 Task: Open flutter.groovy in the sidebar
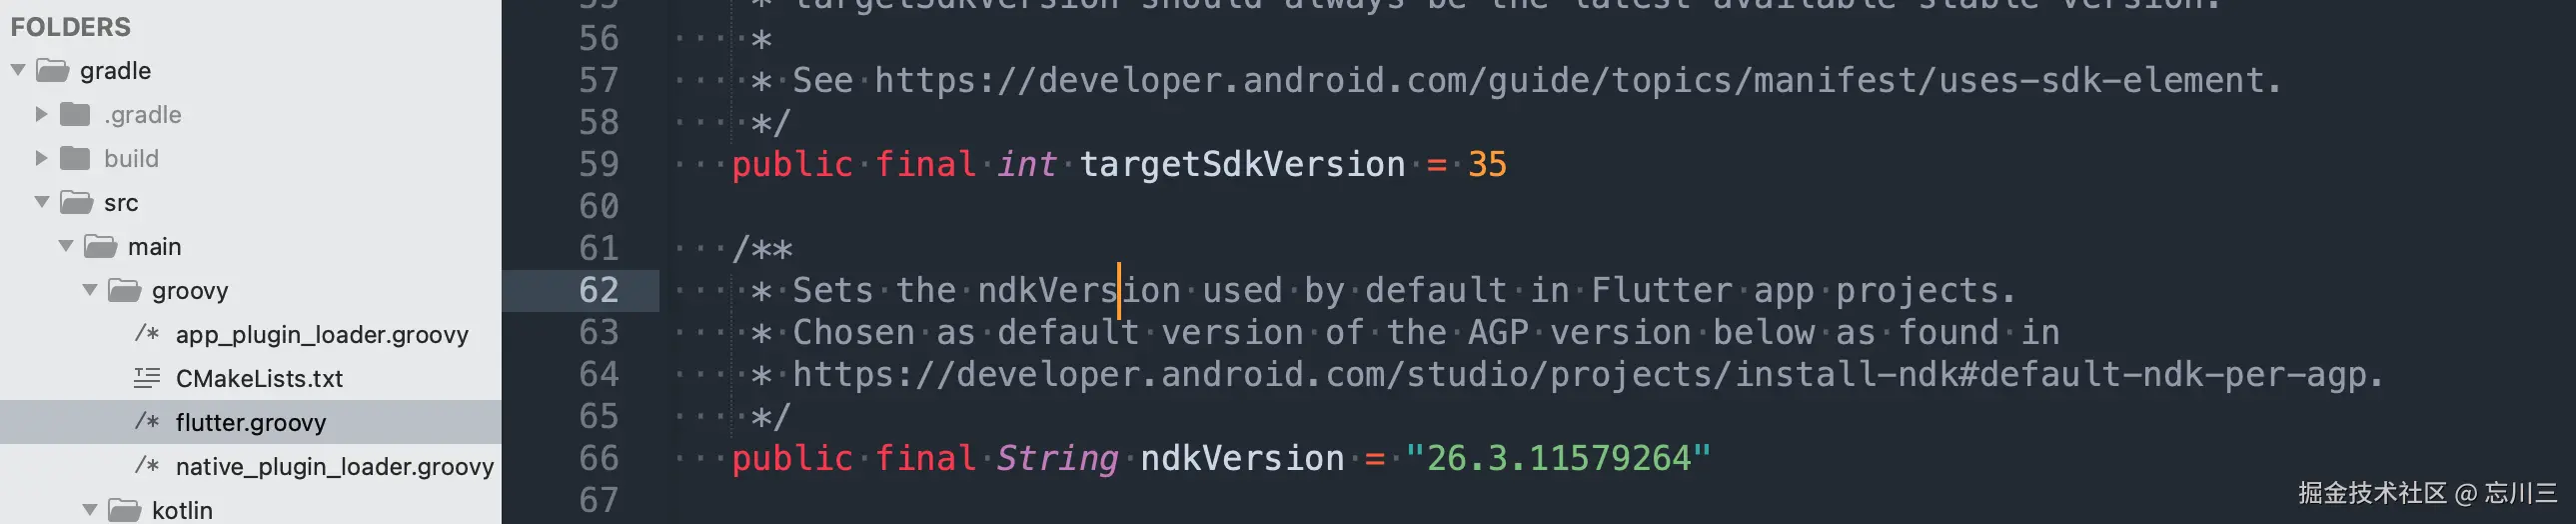pos(251,422)
